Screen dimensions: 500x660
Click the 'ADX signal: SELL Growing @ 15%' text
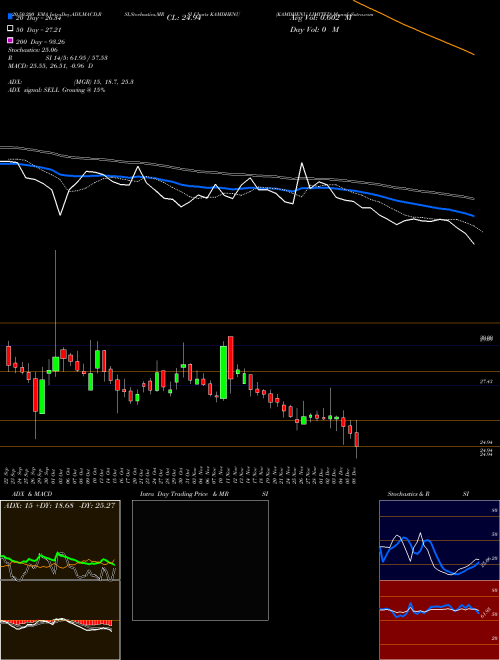click(x=56, y=90)
